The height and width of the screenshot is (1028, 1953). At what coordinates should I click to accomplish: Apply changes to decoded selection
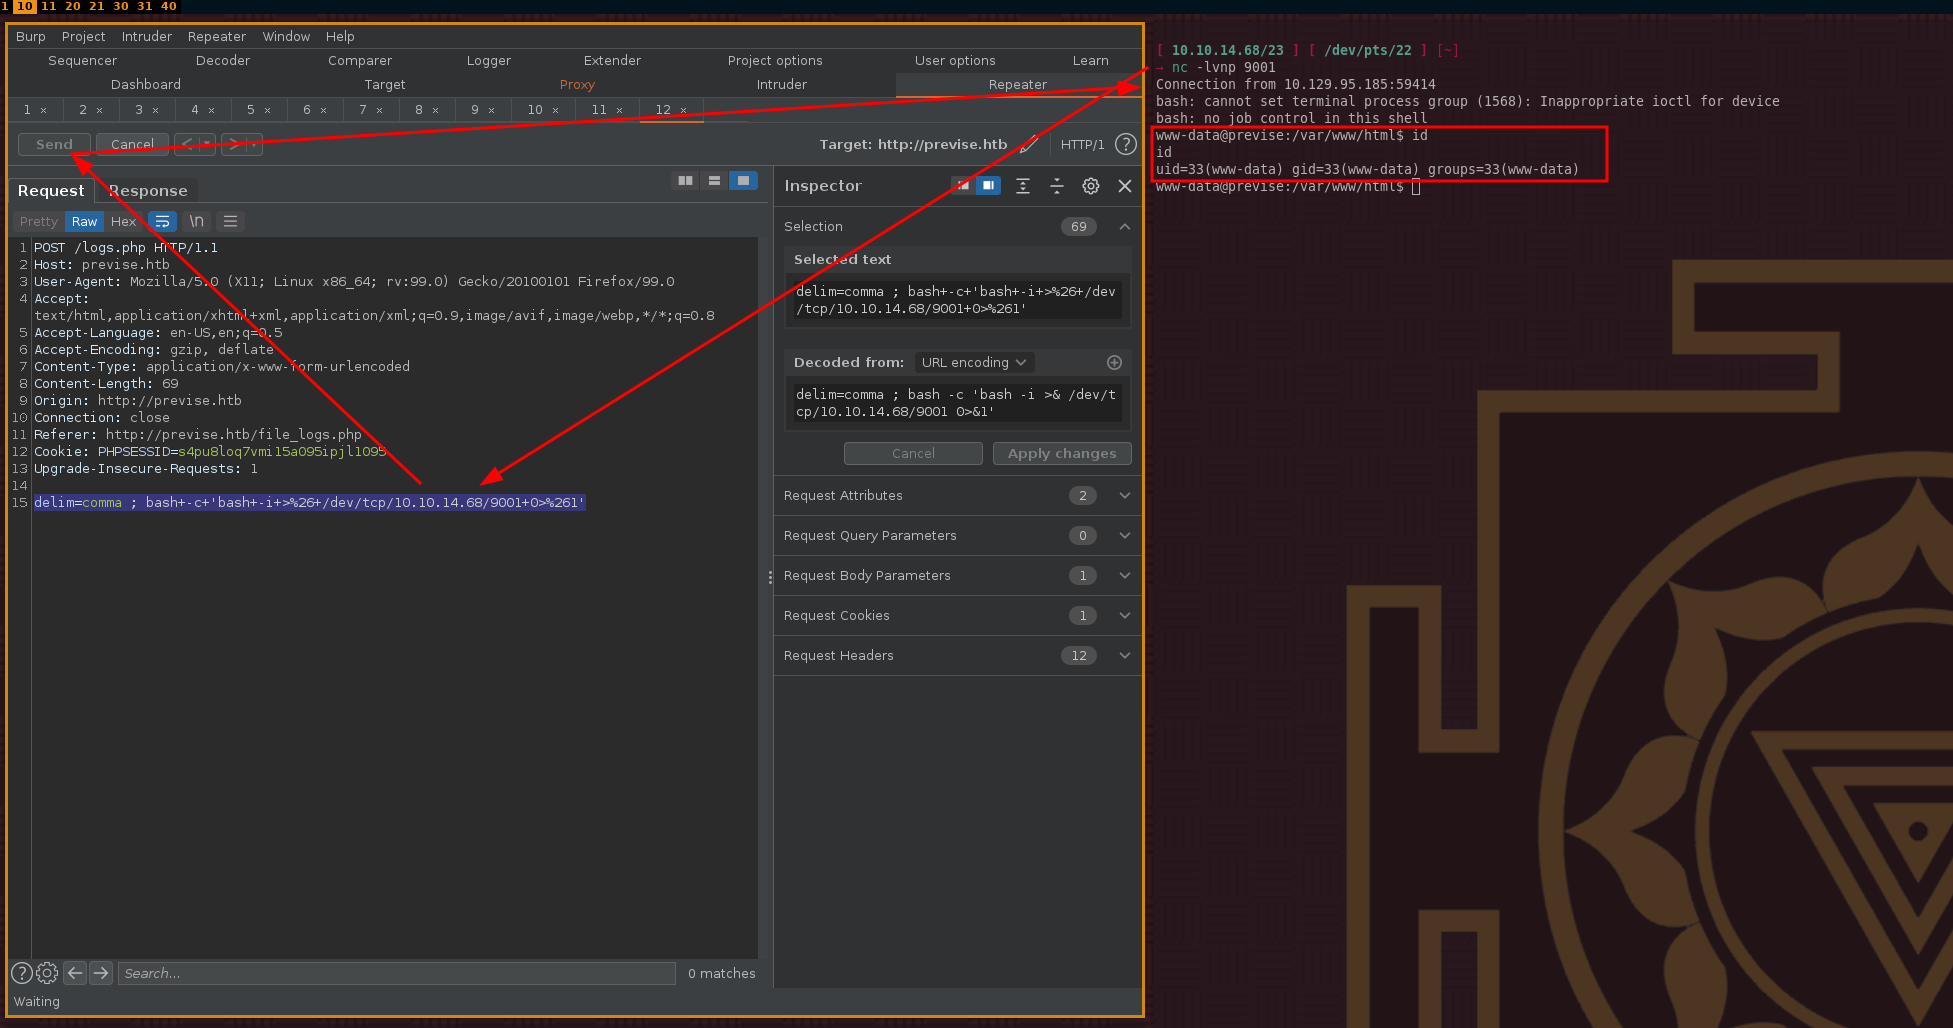pos(1062,453)
